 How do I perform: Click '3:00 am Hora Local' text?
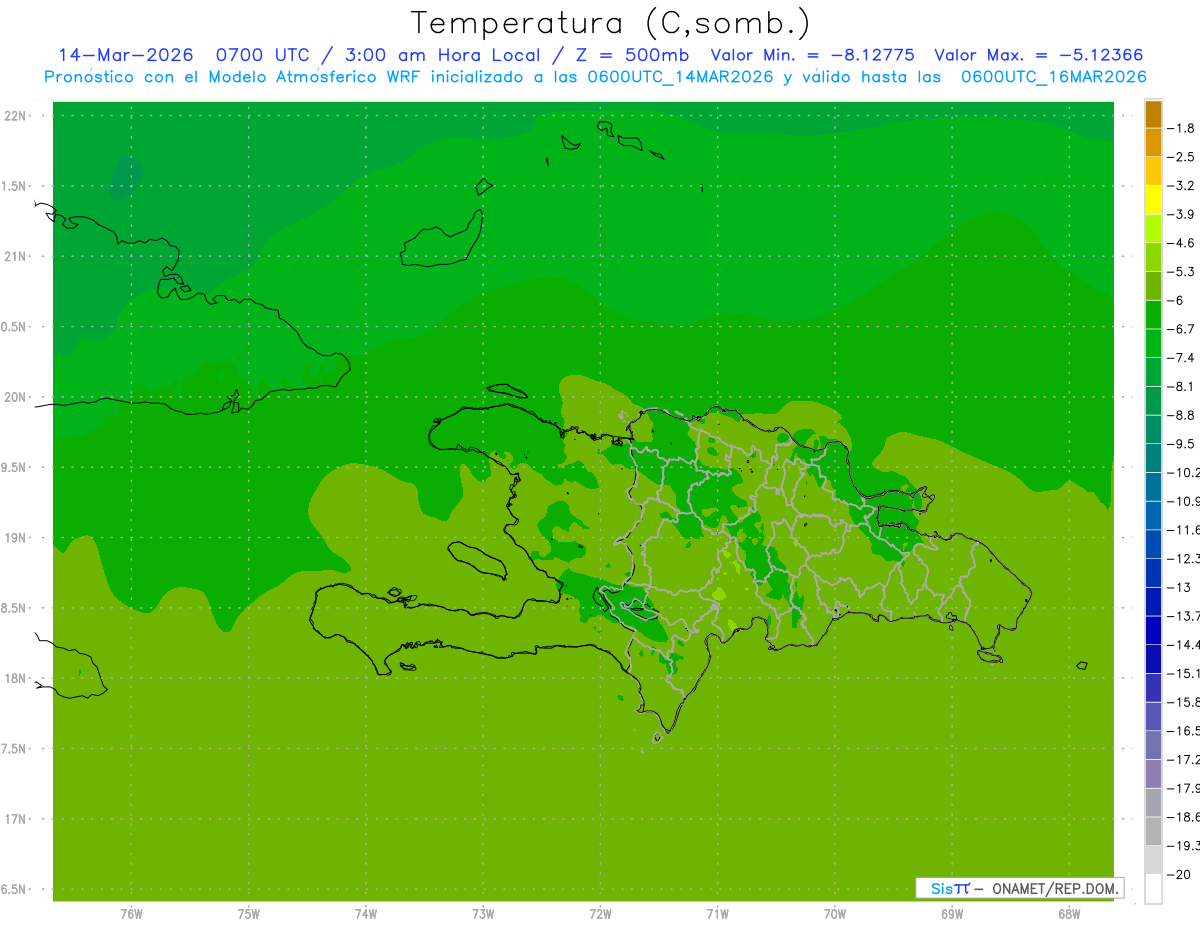[442, 55]
